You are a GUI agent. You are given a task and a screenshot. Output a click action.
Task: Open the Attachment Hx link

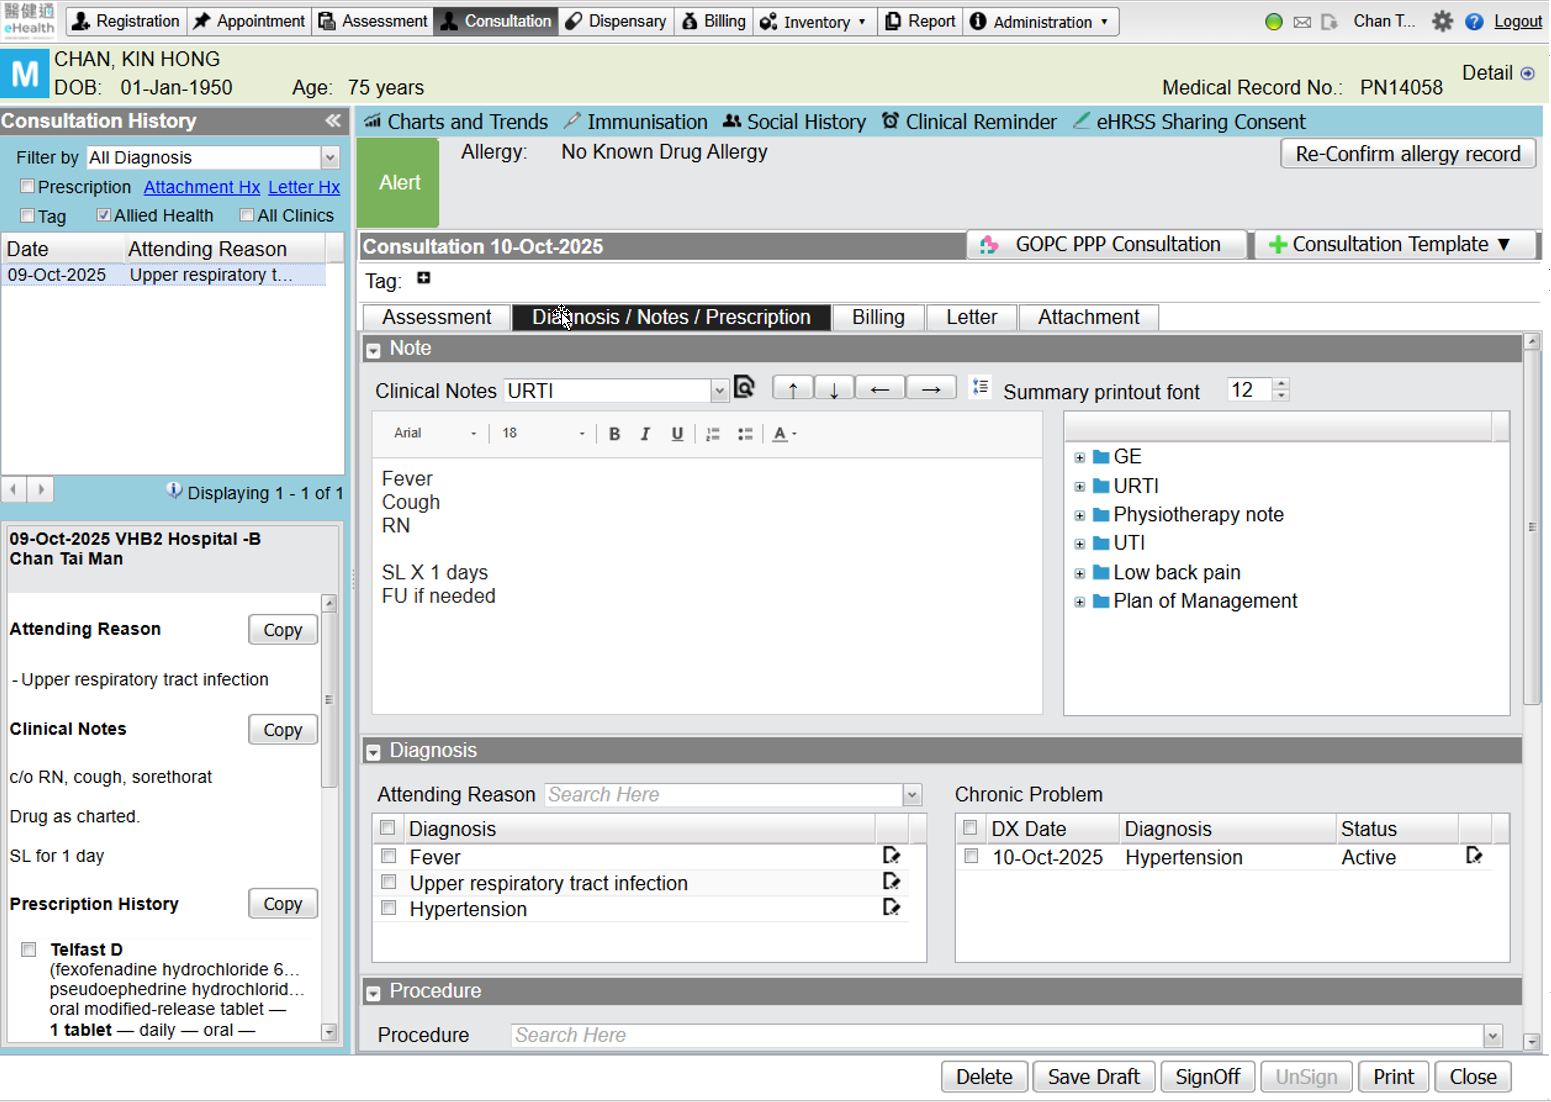click(x=201, y=187)
